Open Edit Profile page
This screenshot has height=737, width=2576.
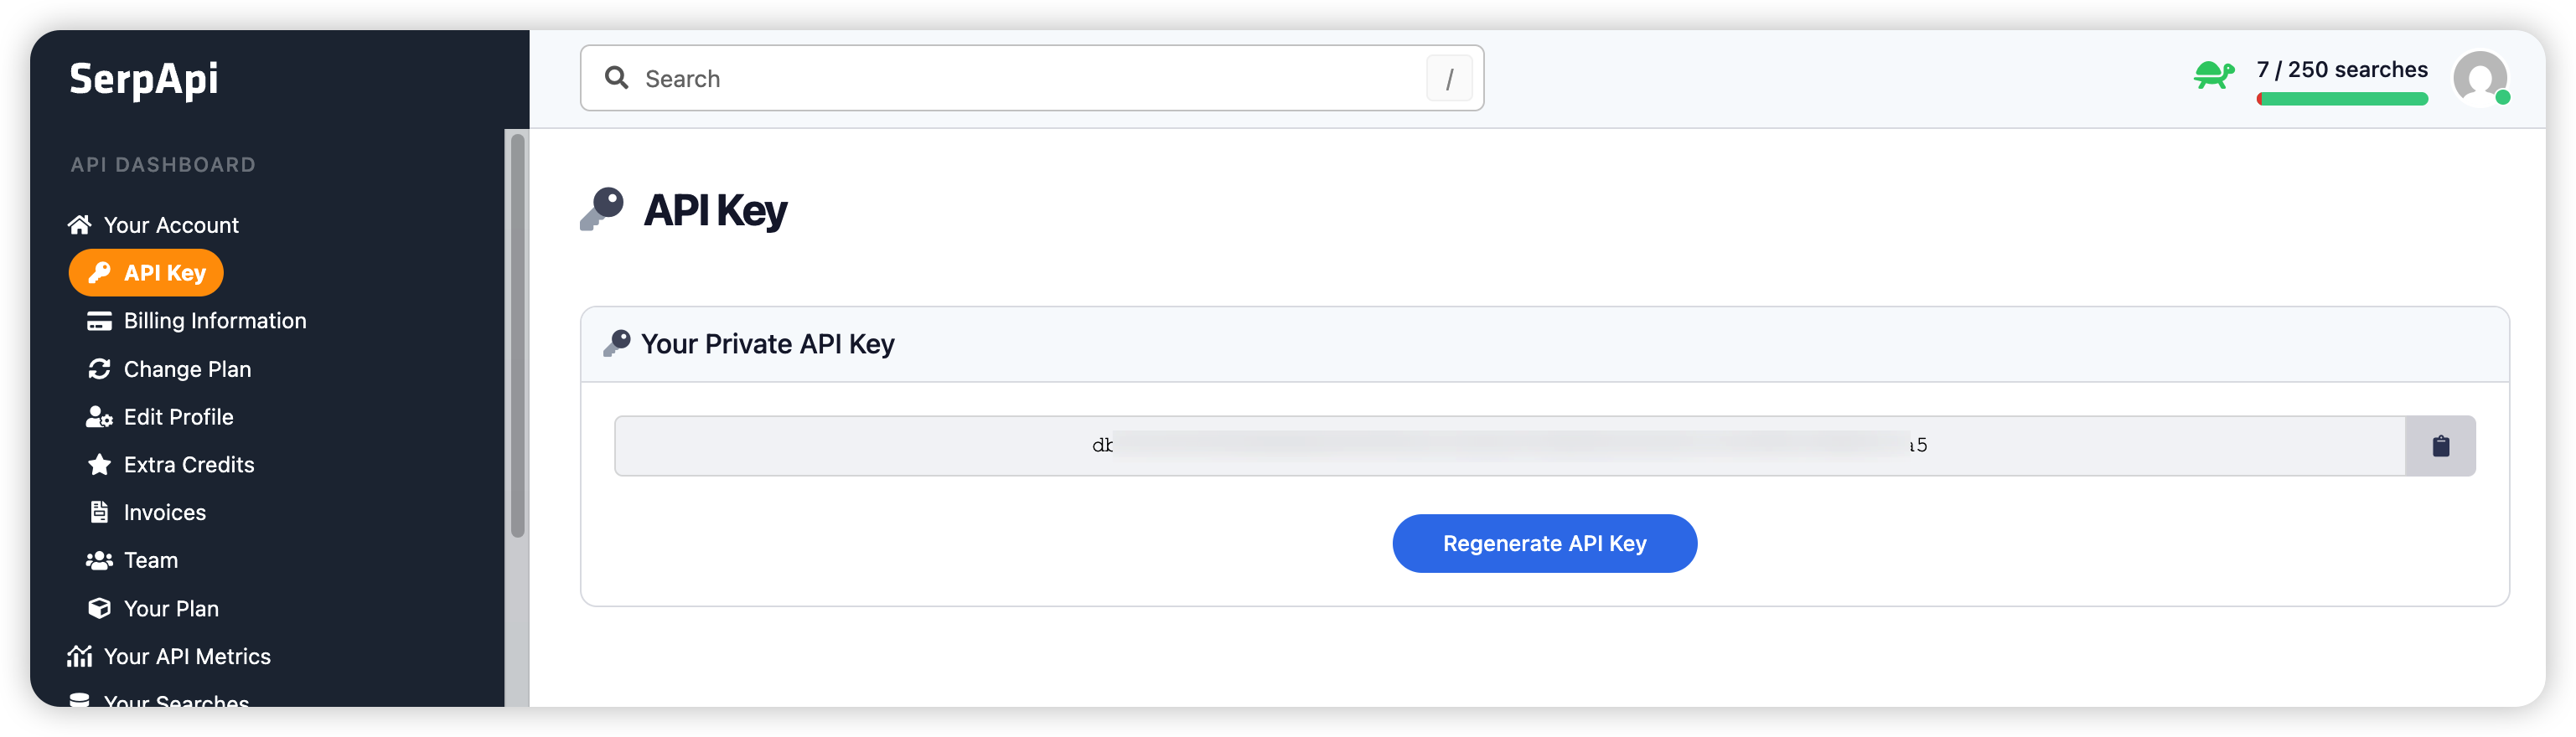coord(178,417)
